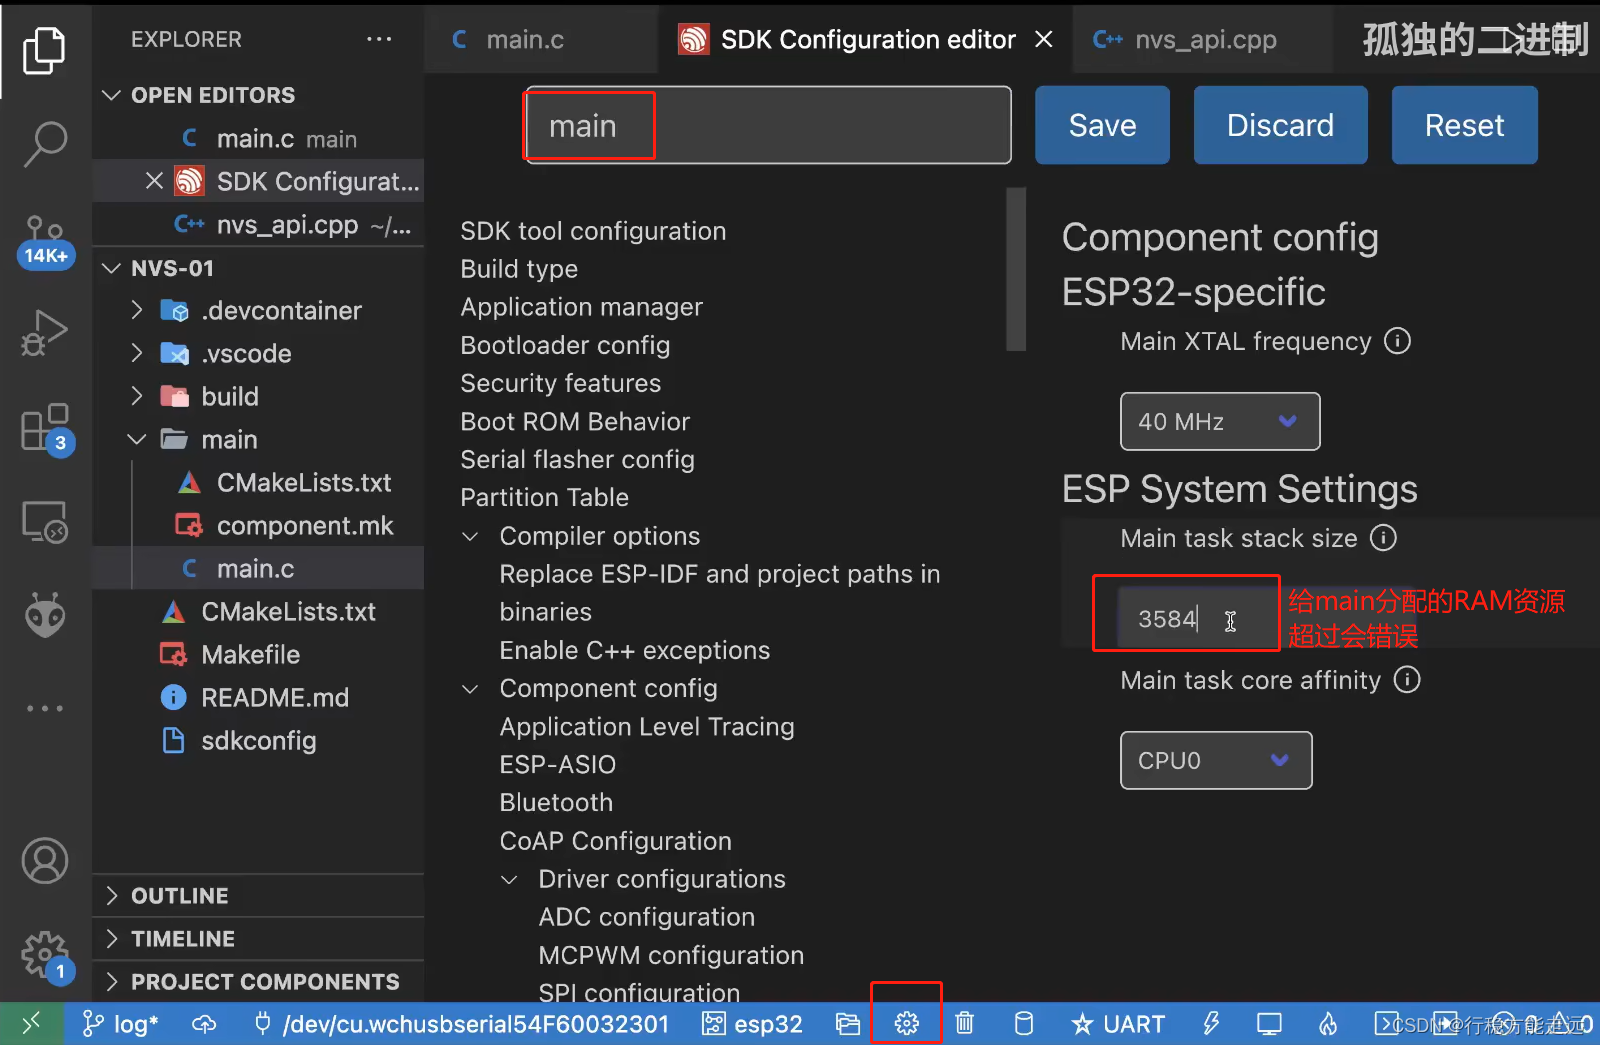
Task: Click the log* git branch in status bar
Action: pos(120,1024)
